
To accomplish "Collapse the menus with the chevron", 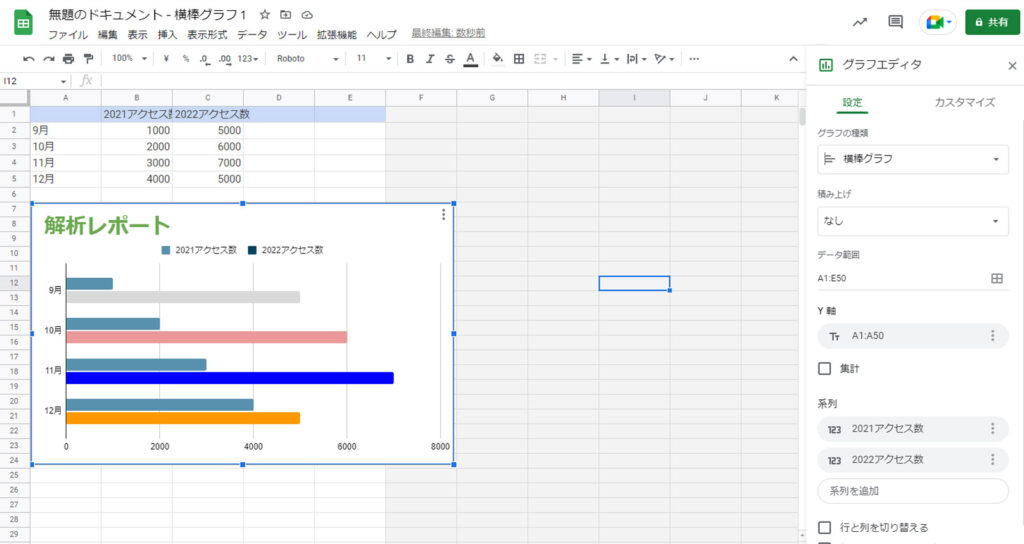I will pos(793,59).
